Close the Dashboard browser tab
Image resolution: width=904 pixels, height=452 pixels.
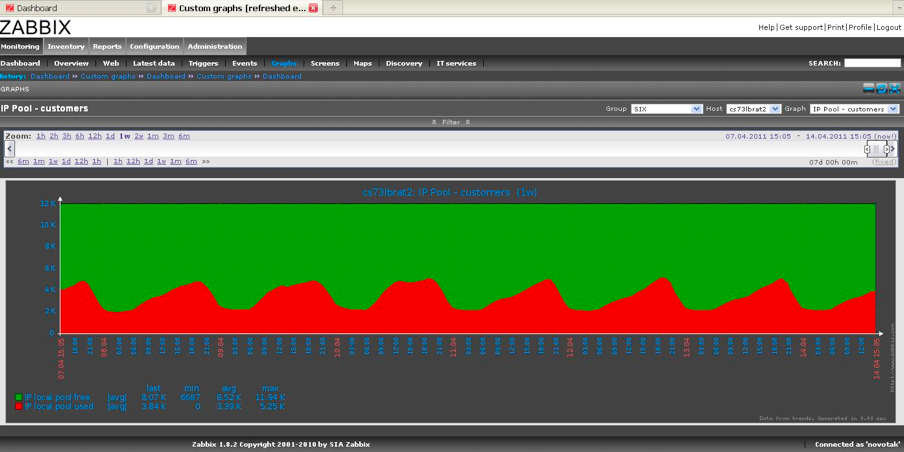click(151, 8)
